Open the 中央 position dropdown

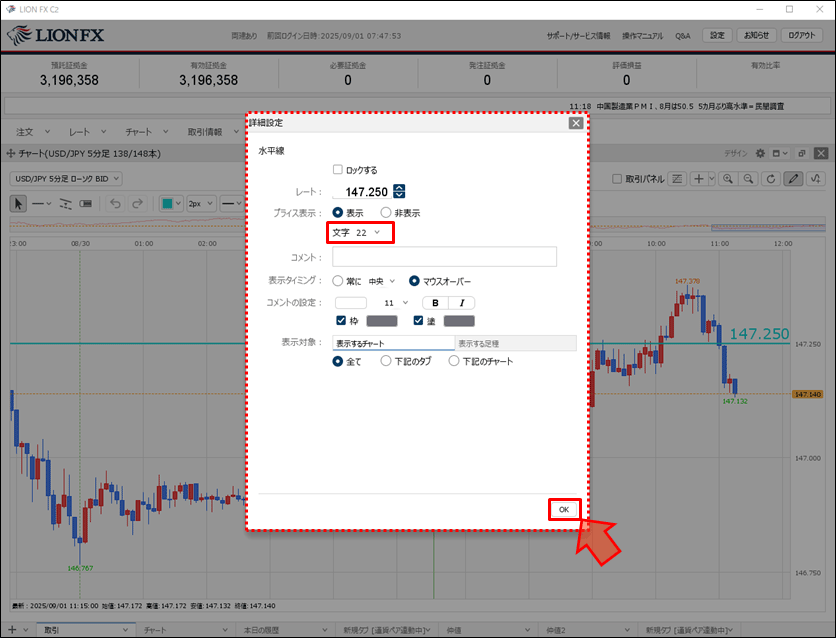[x=382, y=281]
